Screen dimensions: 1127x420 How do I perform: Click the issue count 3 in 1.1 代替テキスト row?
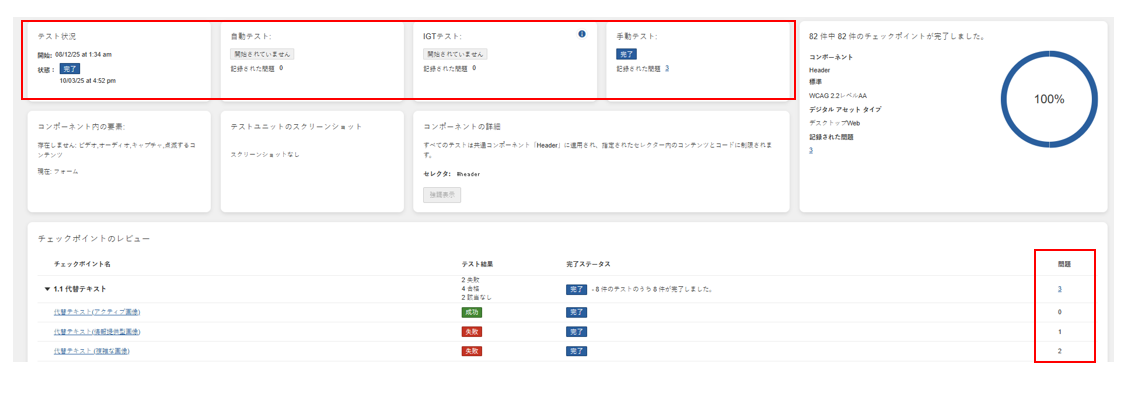point(1060,289)
